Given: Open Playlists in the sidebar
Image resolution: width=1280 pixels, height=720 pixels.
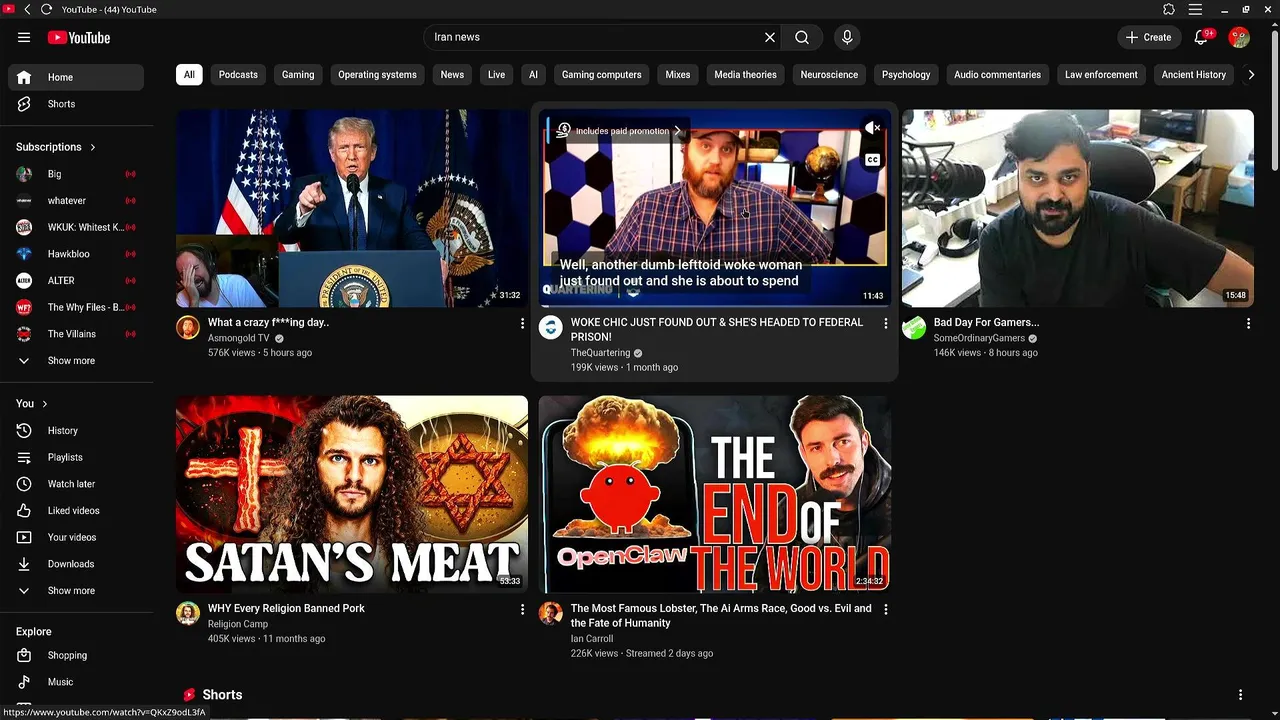Looking at the screenshot, I should [x=76, y=457].
